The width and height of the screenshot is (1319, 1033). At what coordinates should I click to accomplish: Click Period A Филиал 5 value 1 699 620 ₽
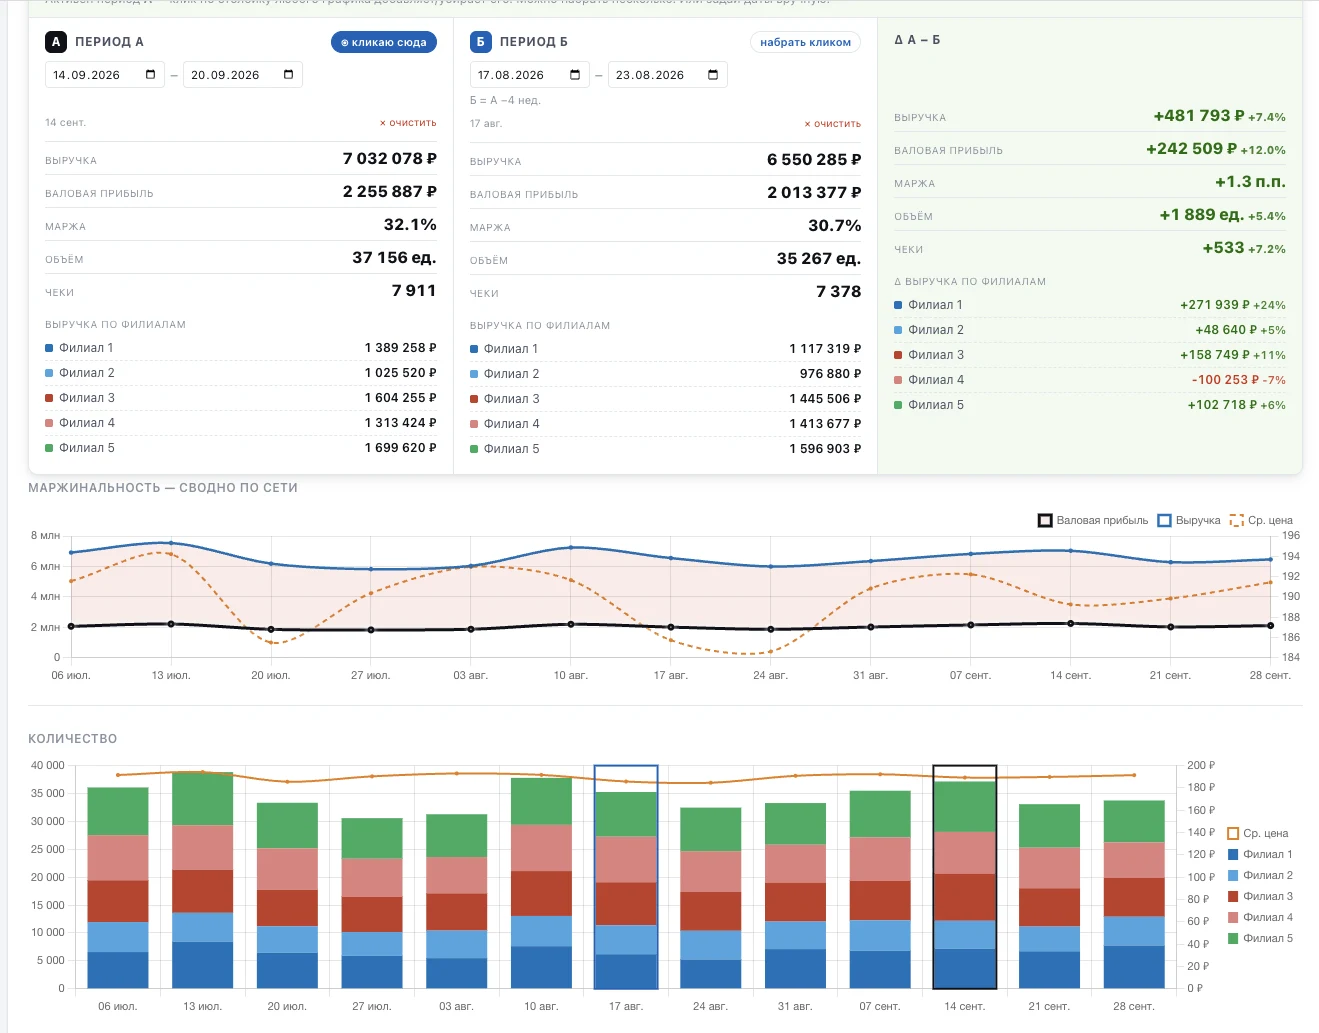point(401,448)
